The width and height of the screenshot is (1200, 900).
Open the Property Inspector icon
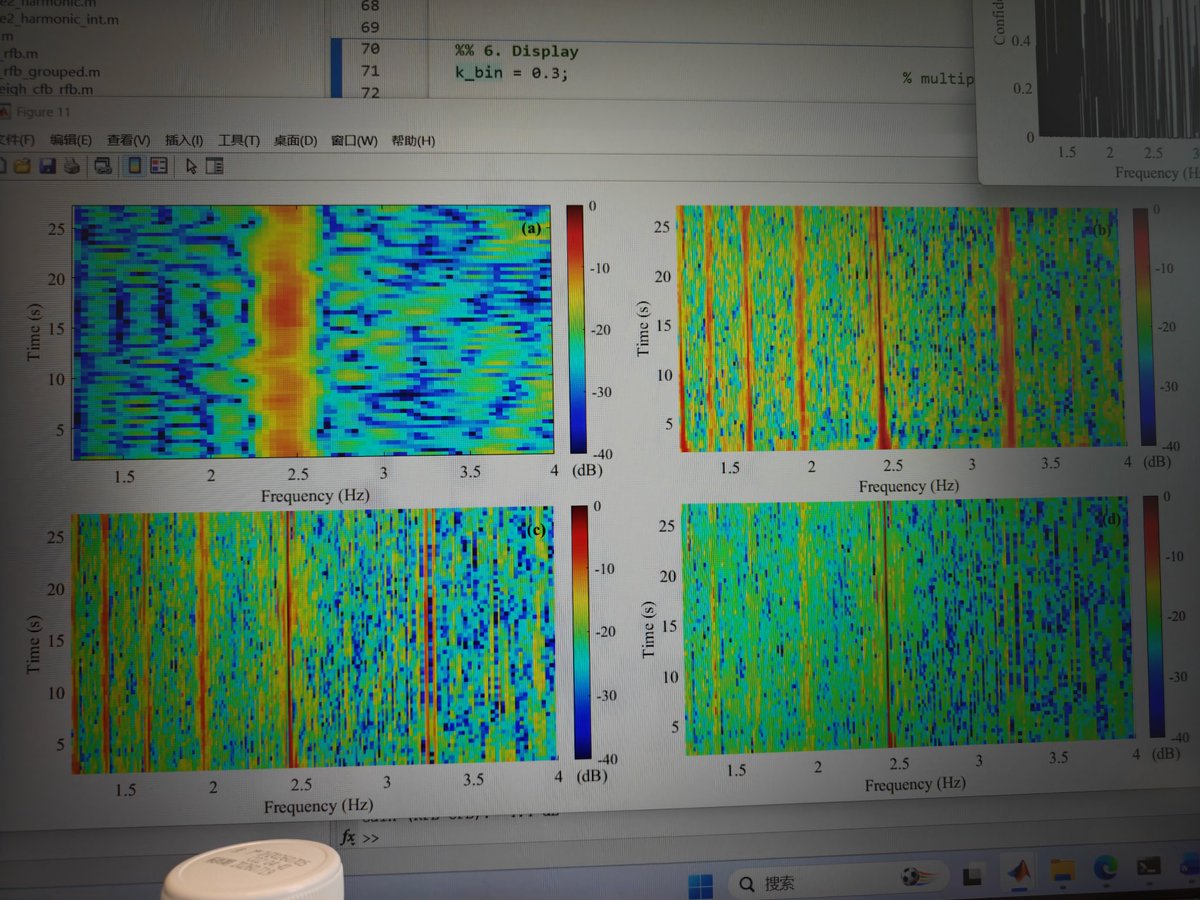(214, 166)
